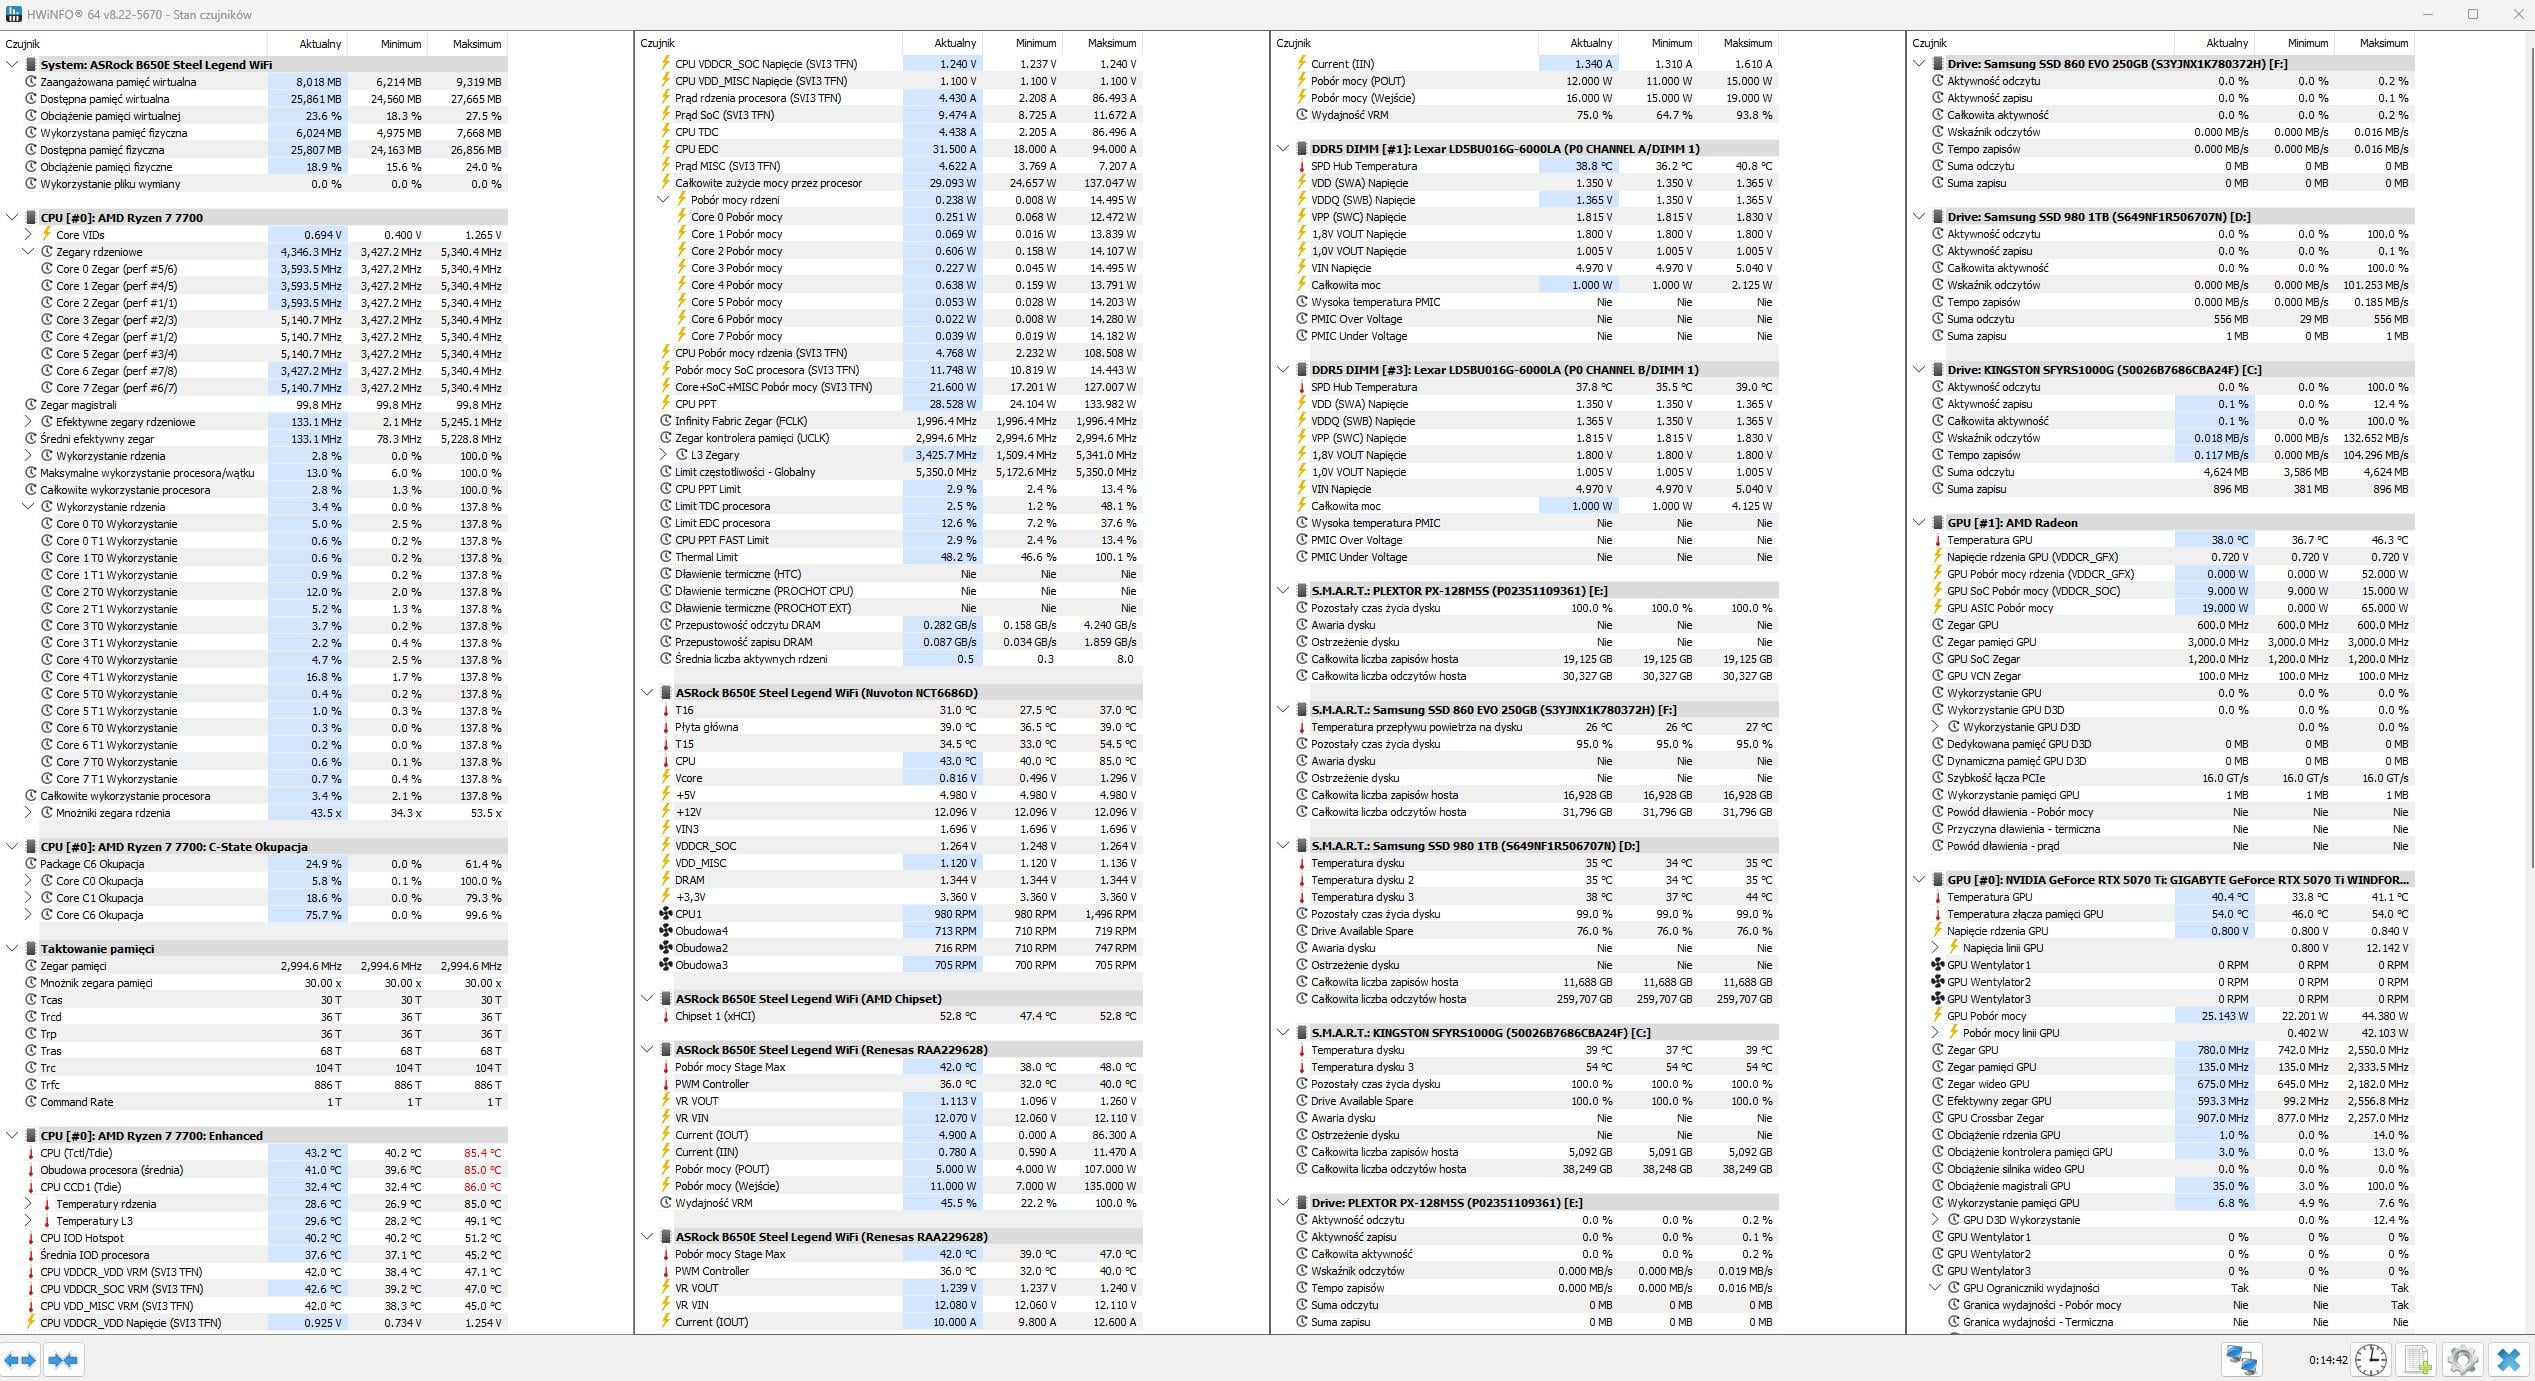Open sensor settings gear icon
Image resolution: width=2535 pixels, height=1381 pixels.
(2462, 1360)
